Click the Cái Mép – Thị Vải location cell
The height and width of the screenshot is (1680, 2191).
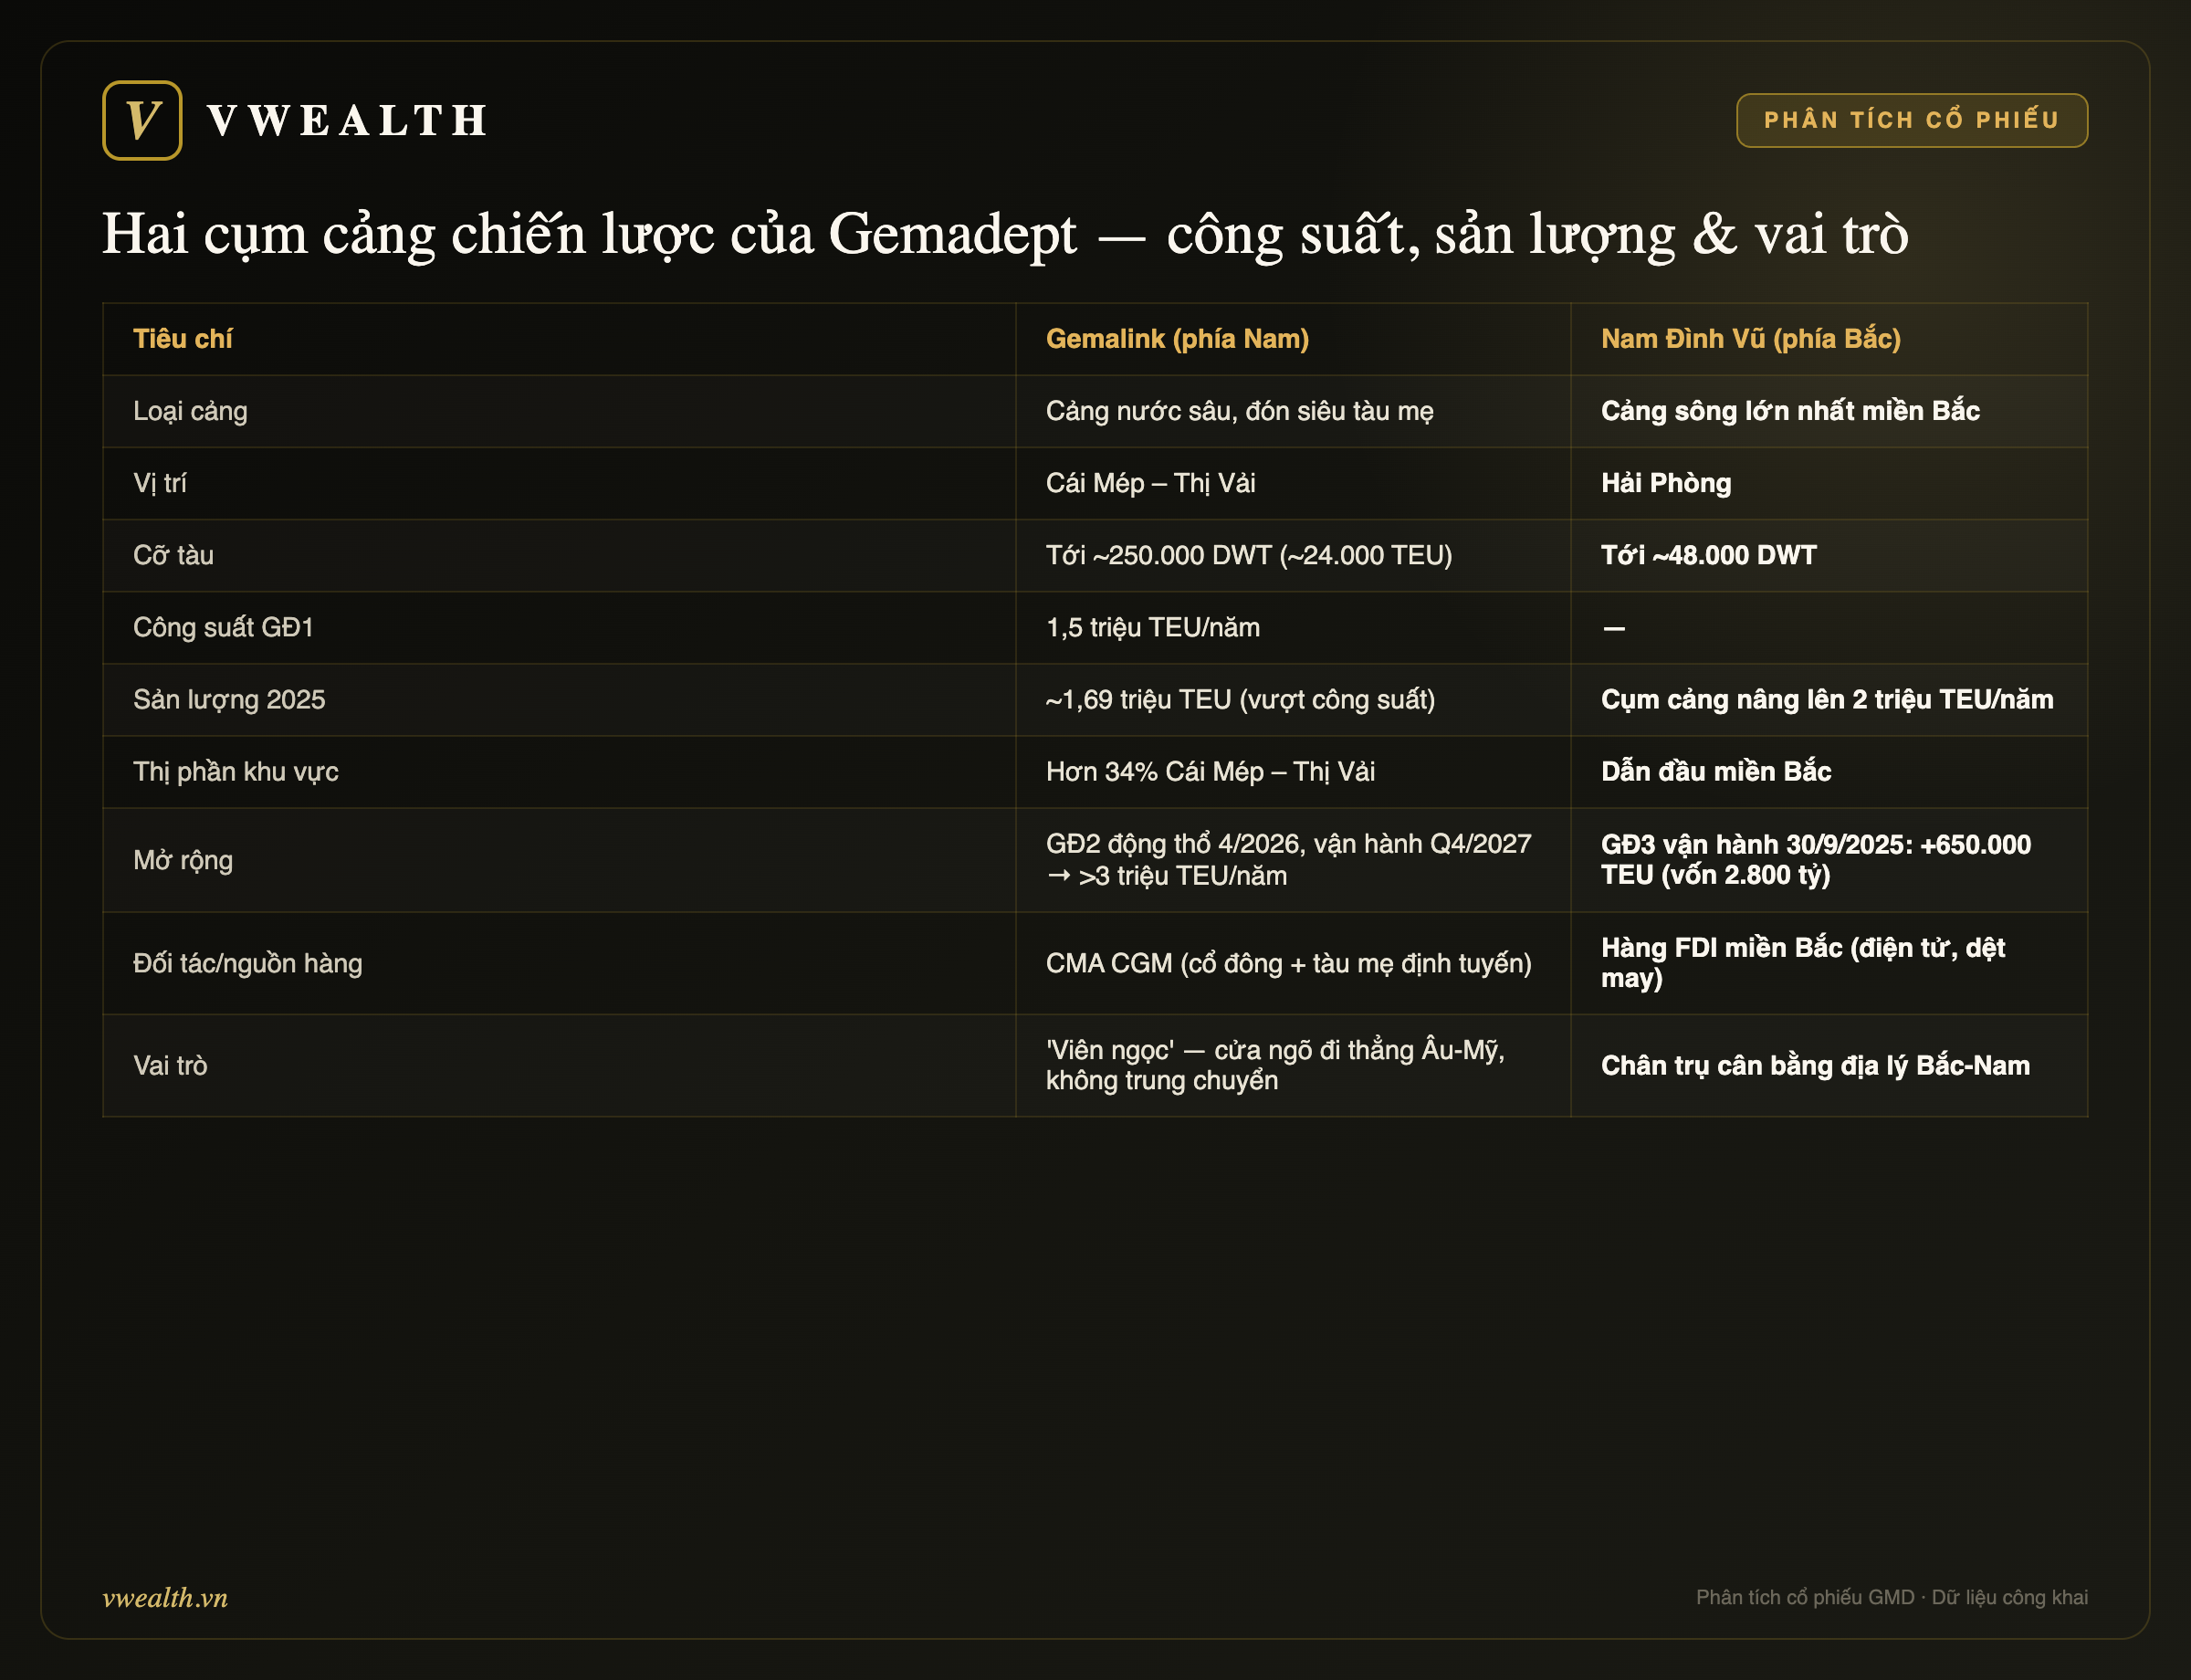tap(1150, 483)
